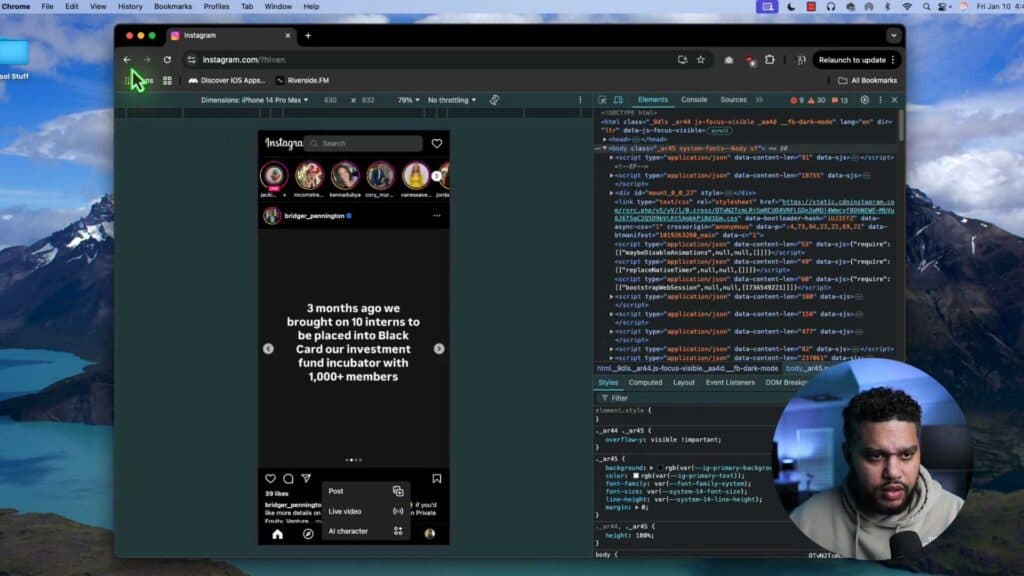
Task: Click the Styles Filter input
Action: [x=686, y=398]
